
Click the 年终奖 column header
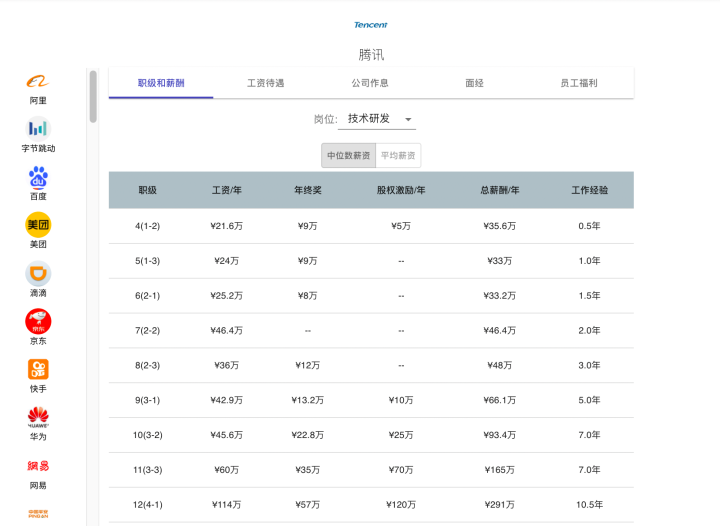[x=308, y=190]
